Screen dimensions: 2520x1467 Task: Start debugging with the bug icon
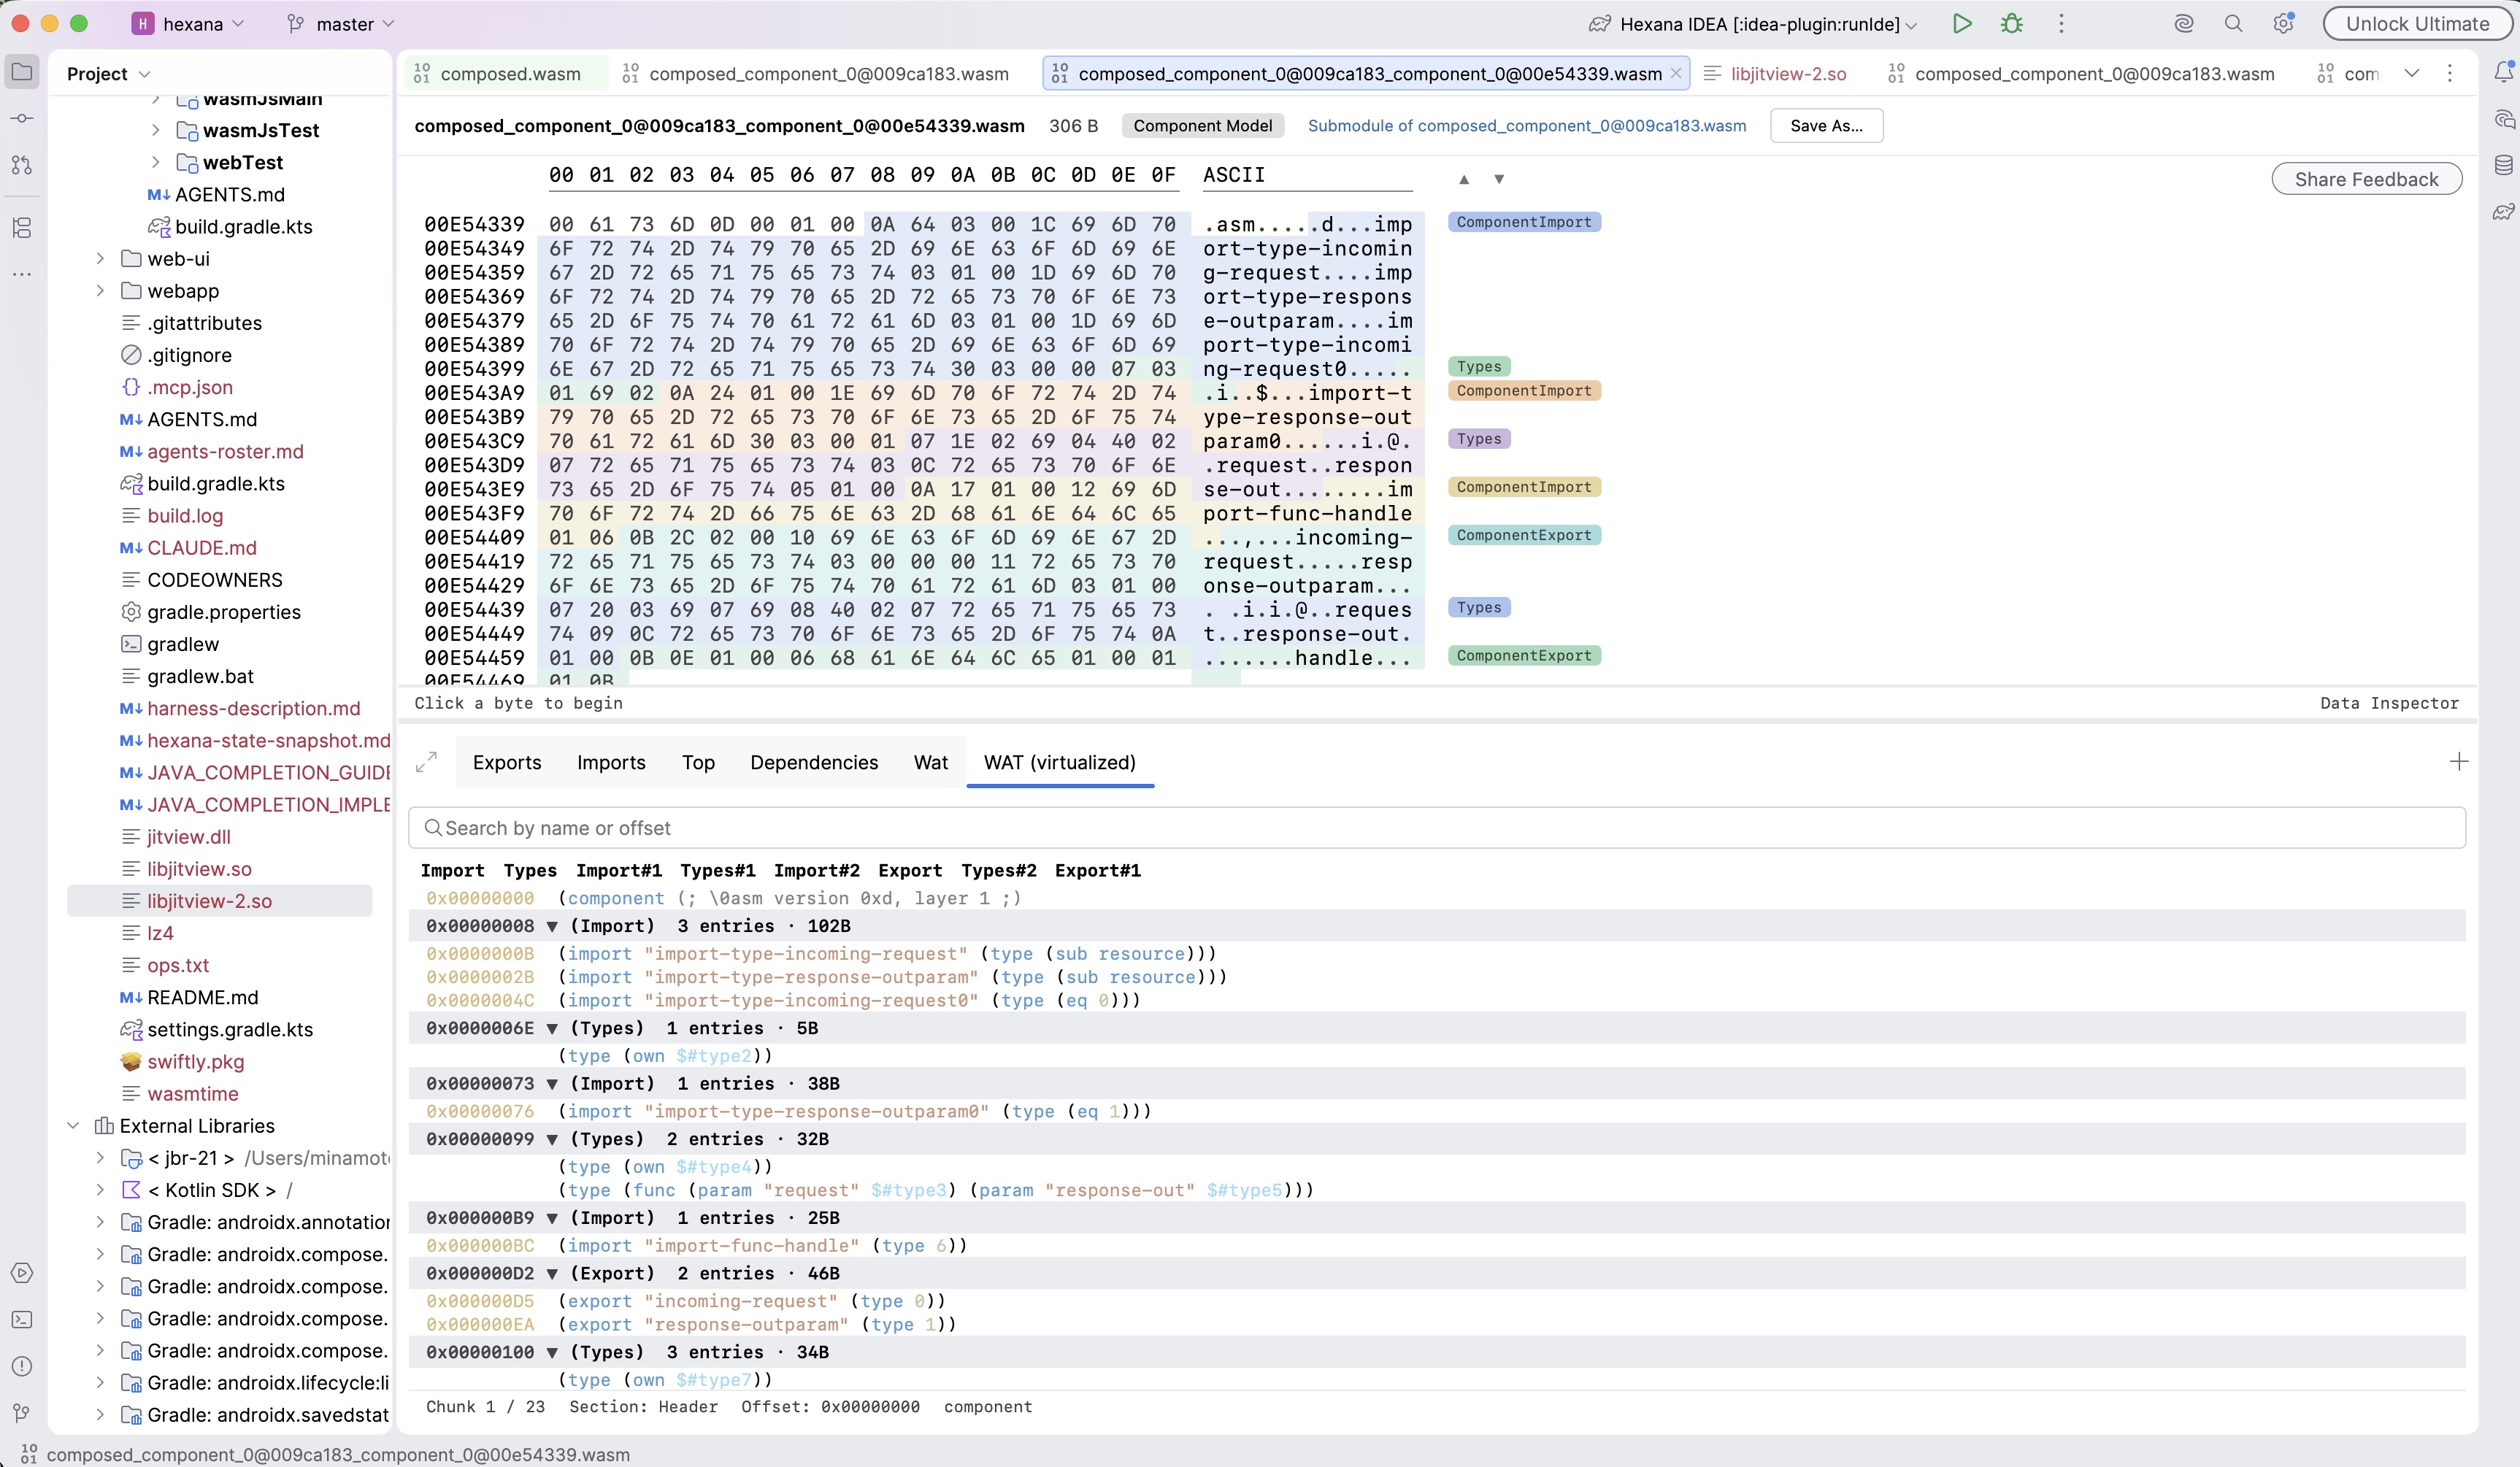(x=2012, y=24)
